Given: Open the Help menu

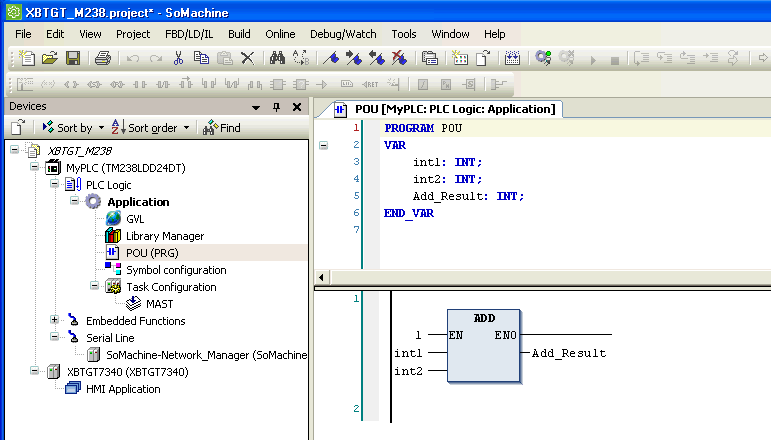Looking at the screenshot, I should click(494, 34).
